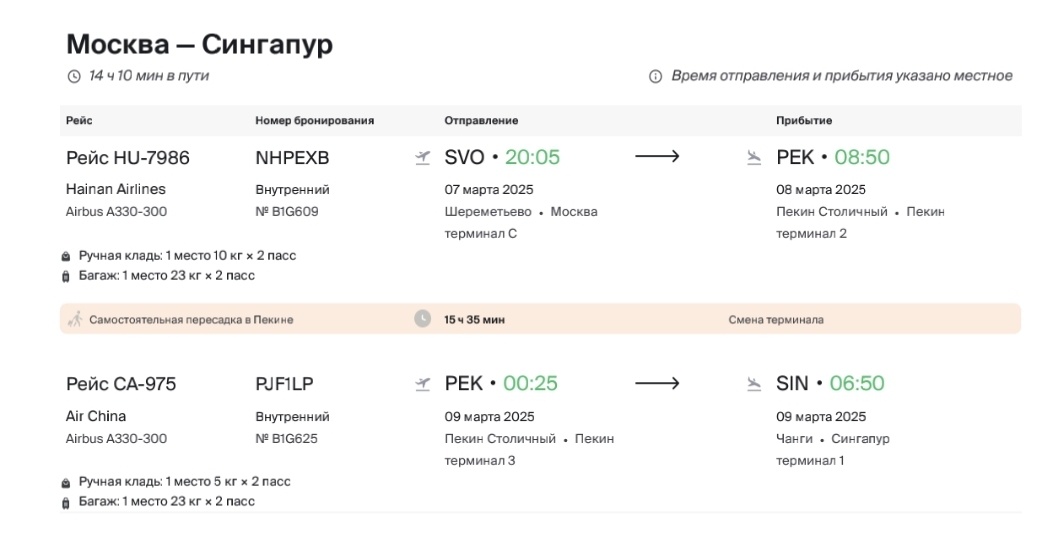1043x541 pixels.
Task: Click Самостоятельная пересадка в Пекине text
Action: pyautogui.click(x=192, y=319)
